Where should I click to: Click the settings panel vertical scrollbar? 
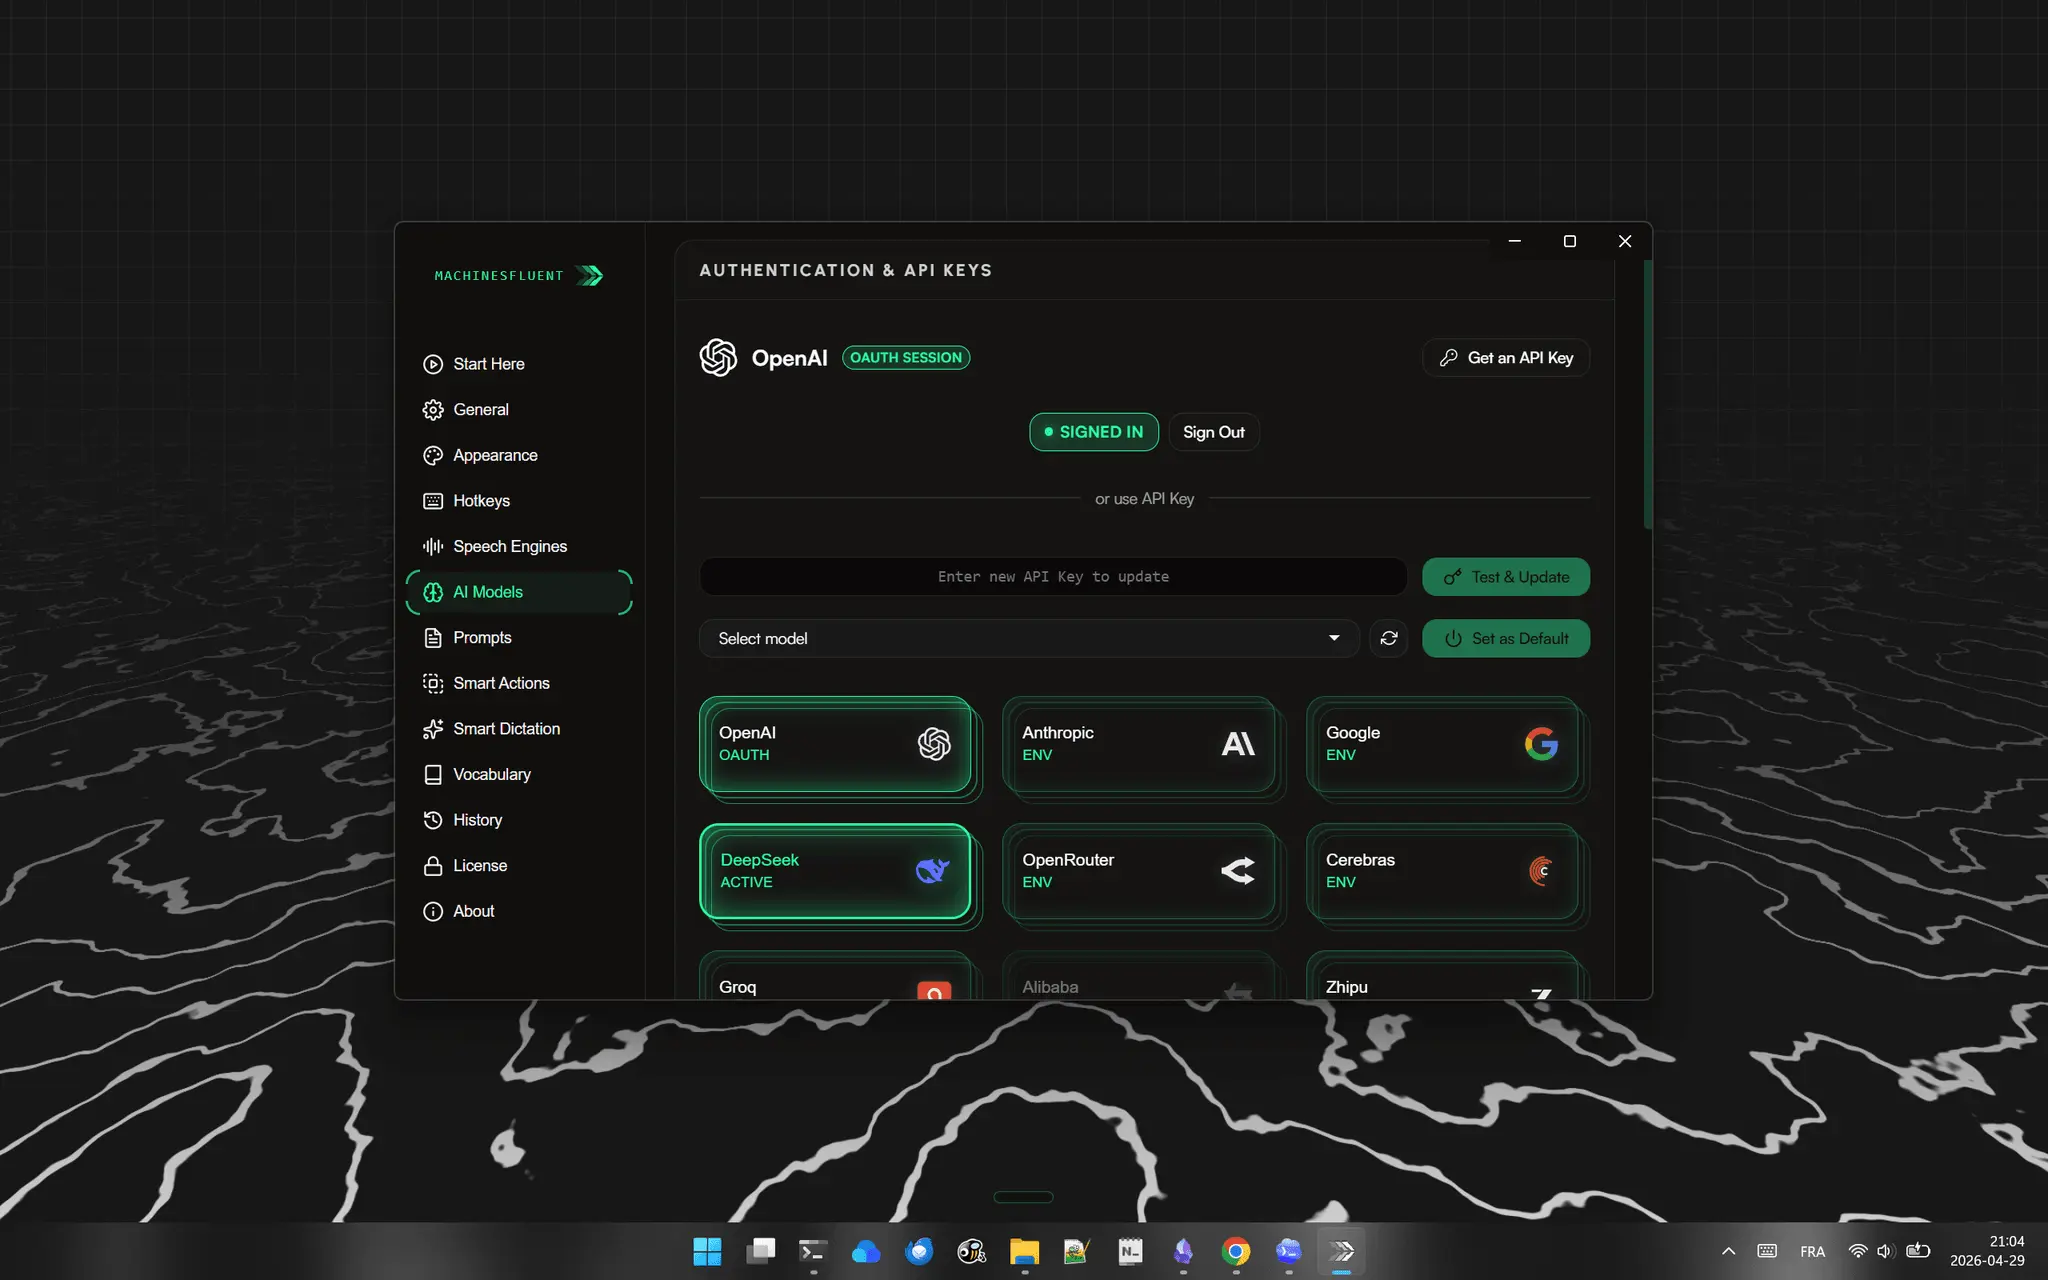coord(1647,395)
